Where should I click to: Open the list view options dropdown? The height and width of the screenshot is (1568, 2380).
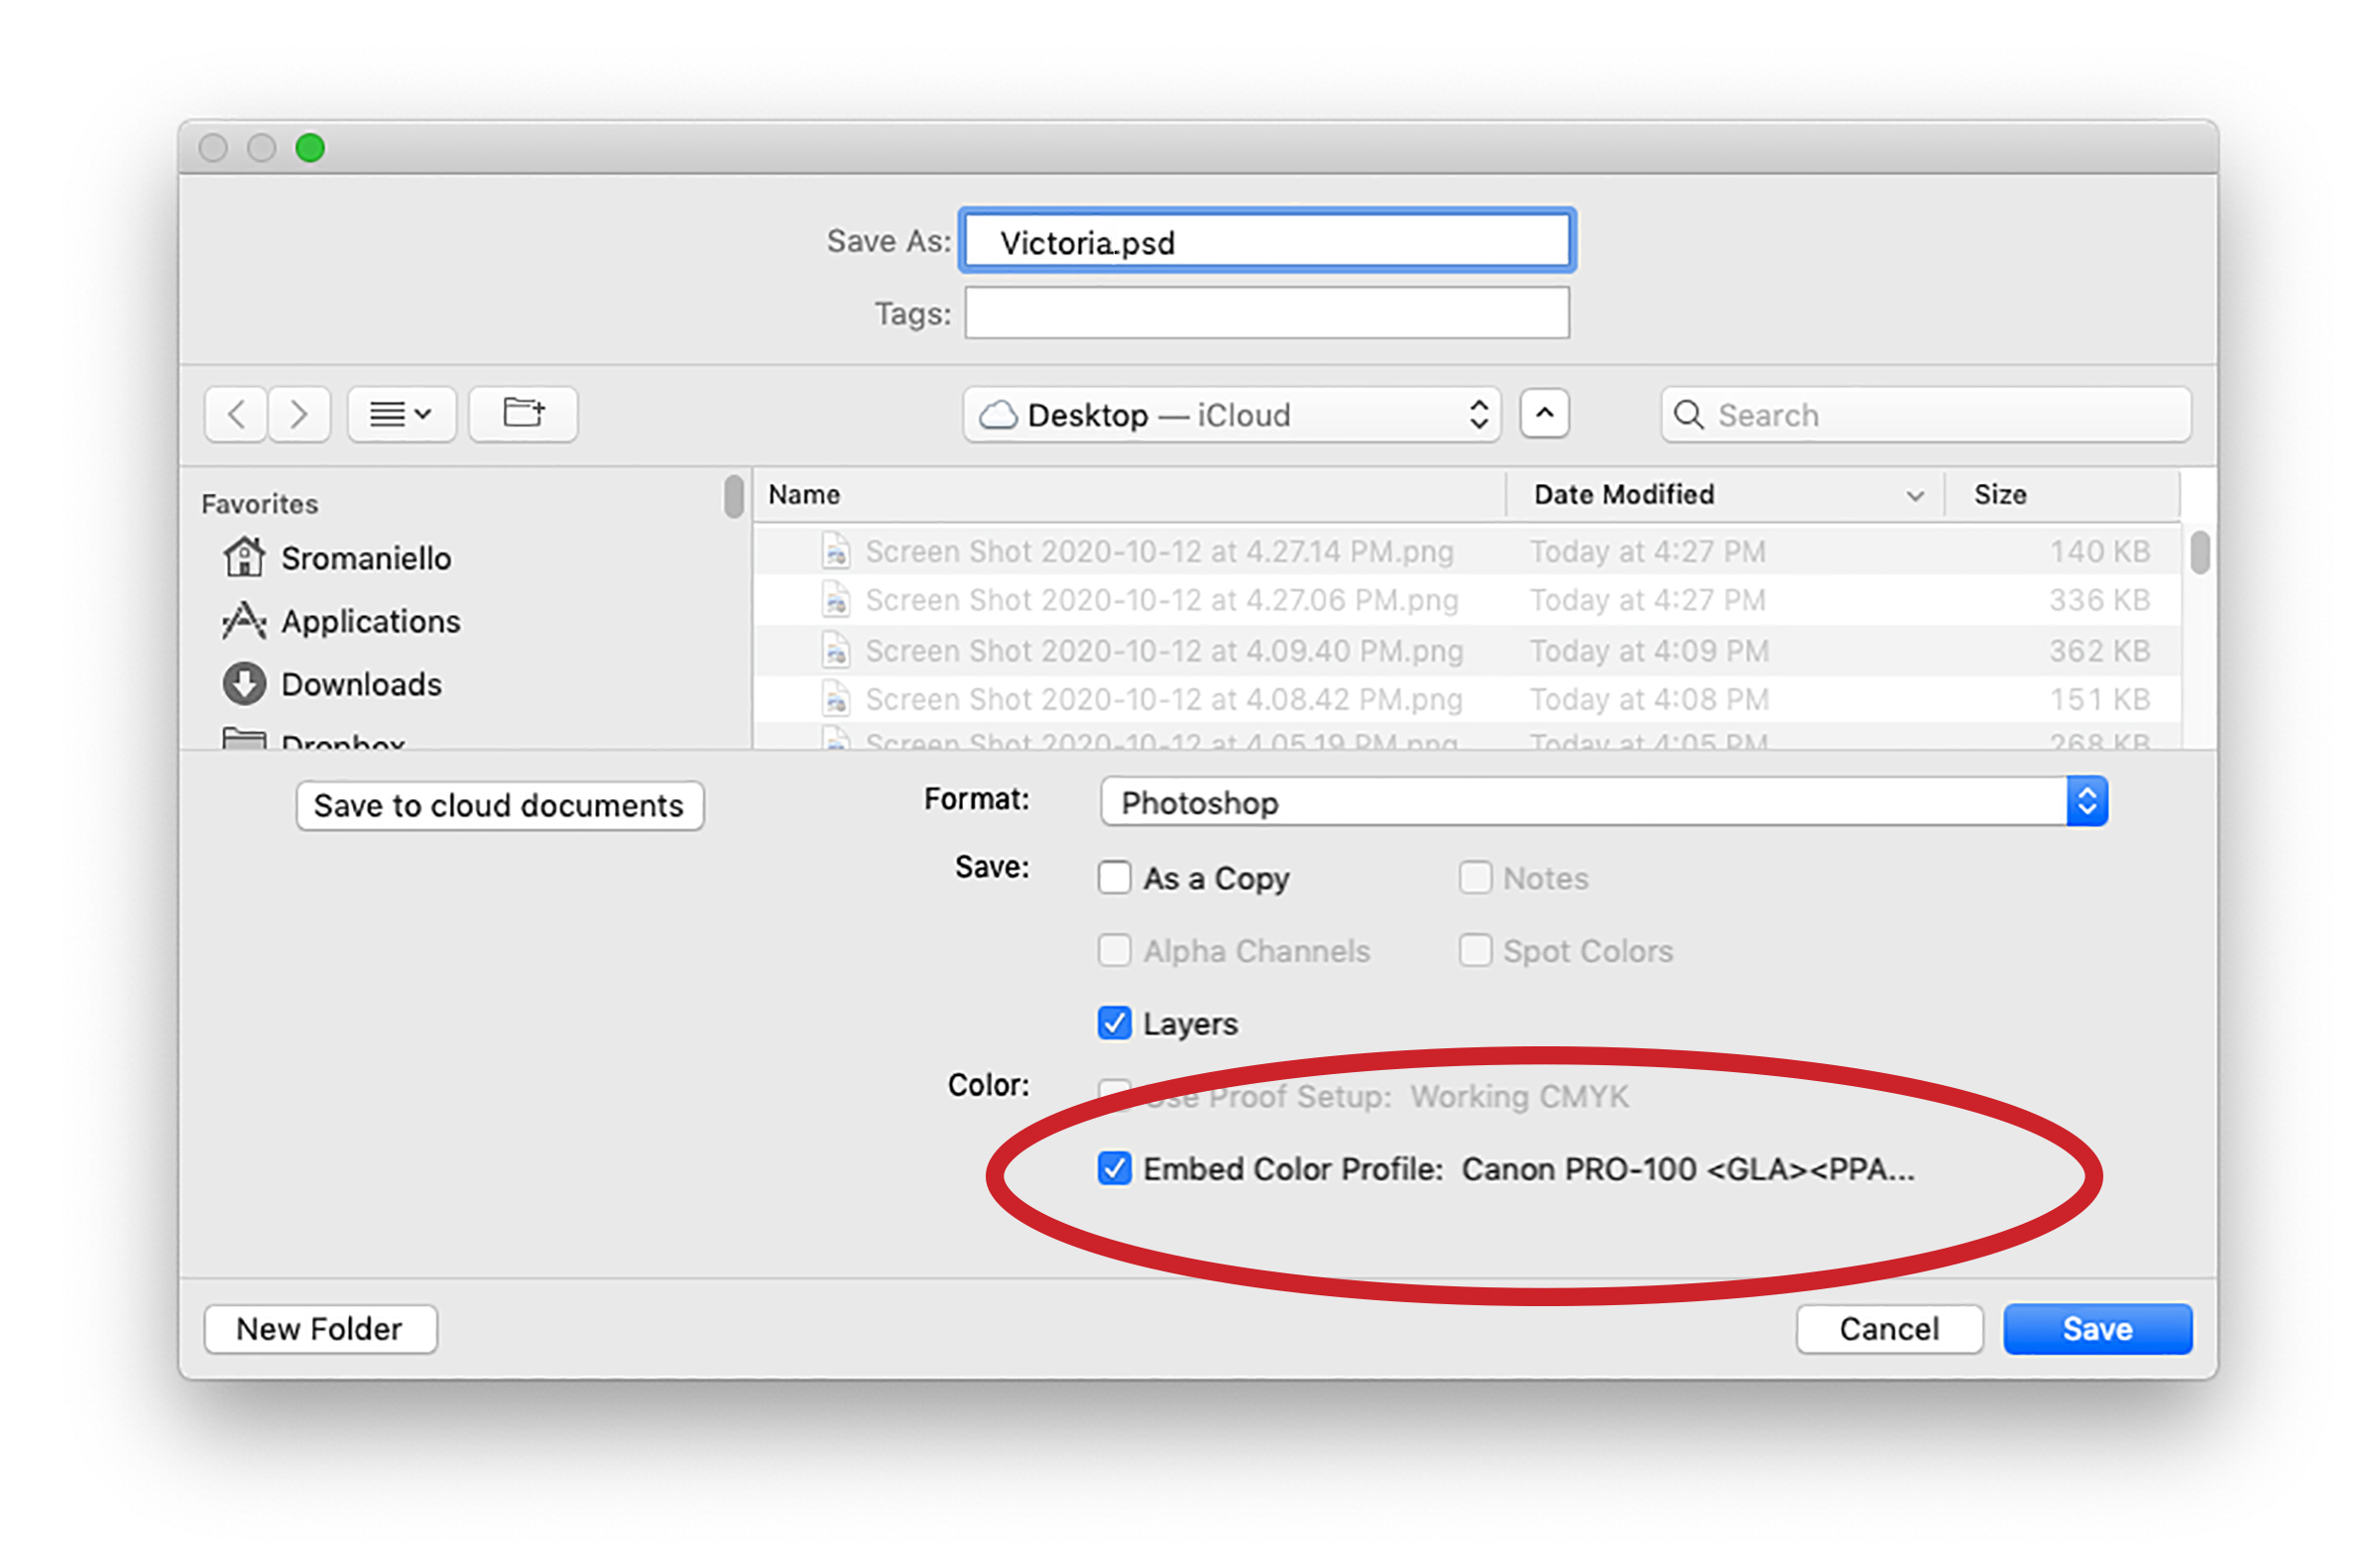[401, 413]
